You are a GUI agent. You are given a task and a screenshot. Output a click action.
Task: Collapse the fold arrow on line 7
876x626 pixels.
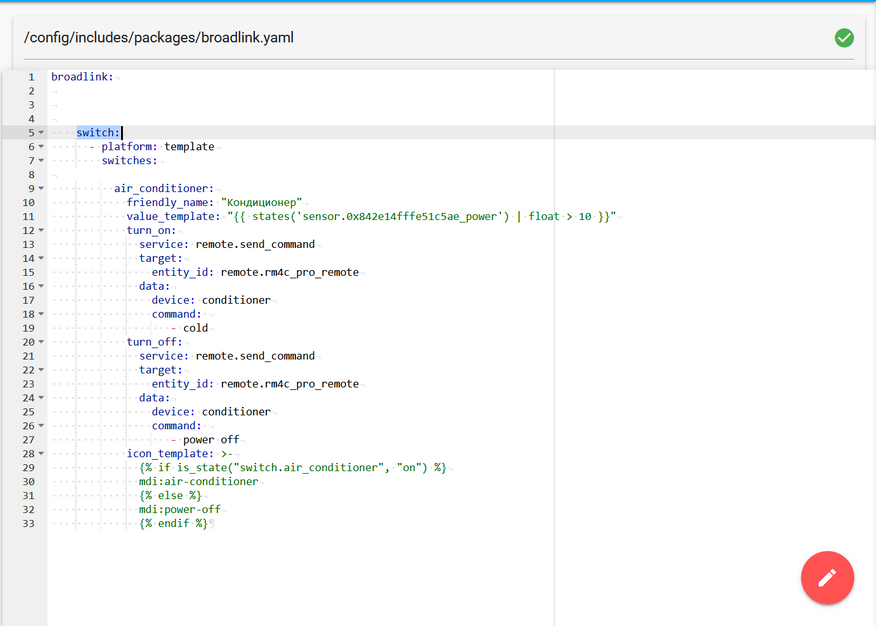(x=41, y=161)
